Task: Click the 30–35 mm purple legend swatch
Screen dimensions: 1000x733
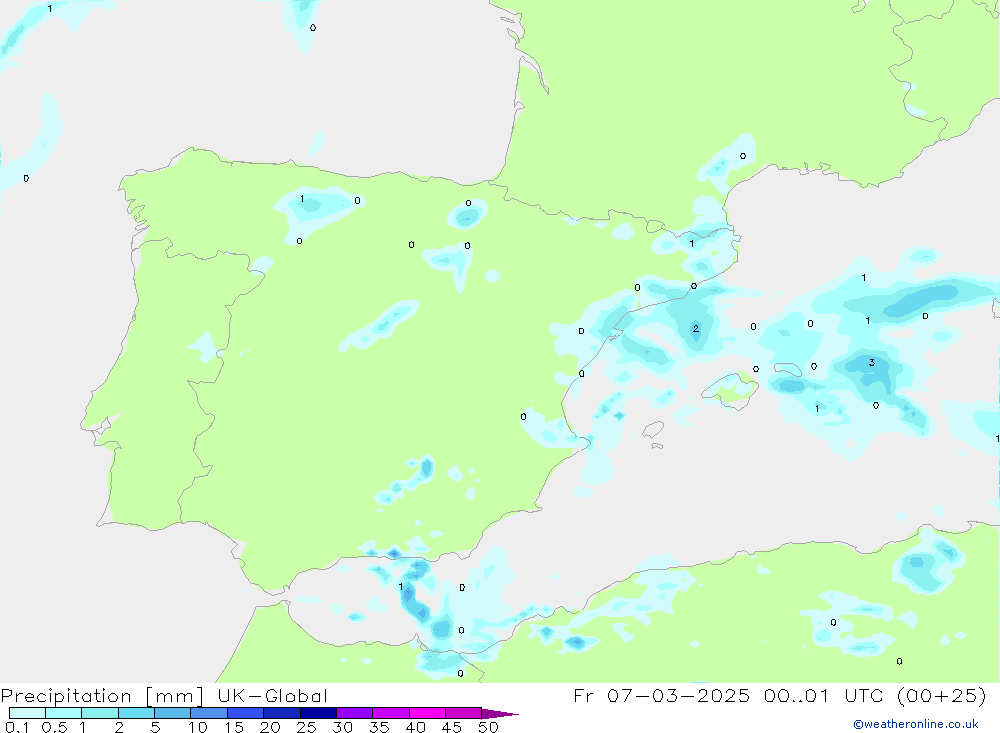Action: tap(355, 713)
